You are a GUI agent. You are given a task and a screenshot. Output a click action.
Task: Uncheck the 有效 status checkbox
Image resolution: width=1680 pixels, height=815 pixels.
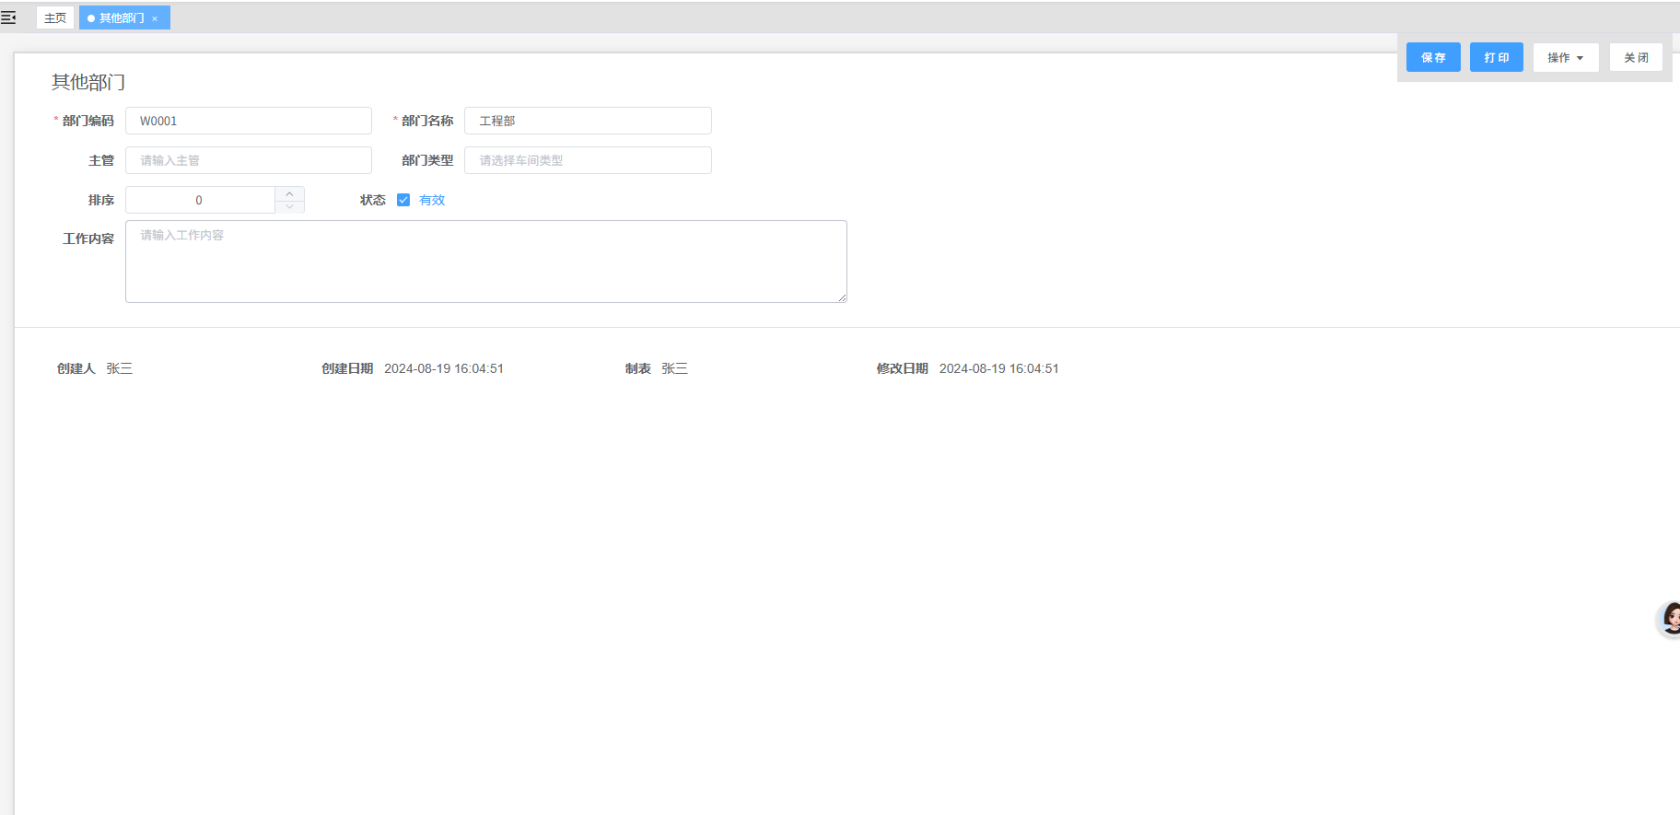(403, 200)
